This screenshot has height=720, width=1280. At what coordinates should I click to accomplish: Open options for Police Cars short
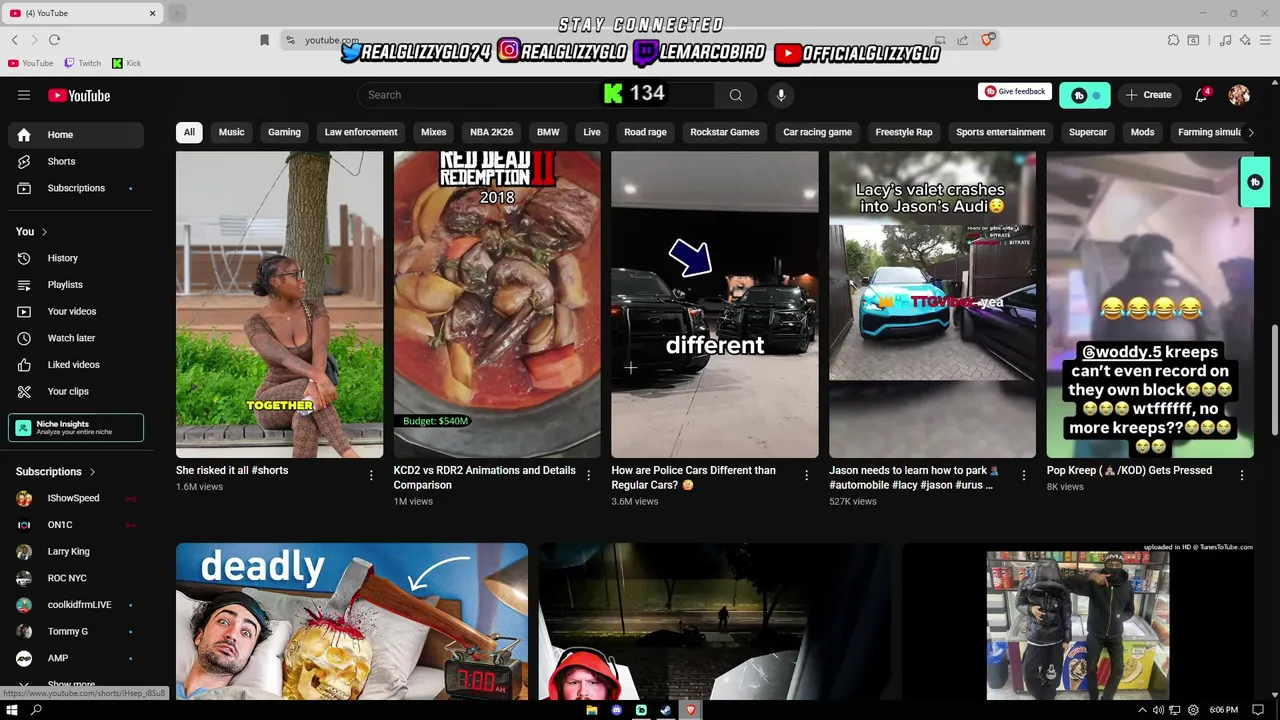806,476
